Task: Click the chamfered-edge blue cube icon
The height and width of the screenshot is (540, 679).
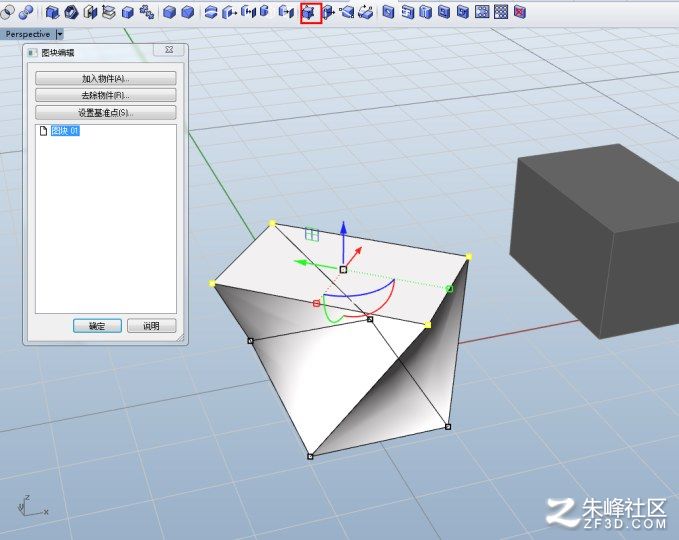Action: coord(188,13)
